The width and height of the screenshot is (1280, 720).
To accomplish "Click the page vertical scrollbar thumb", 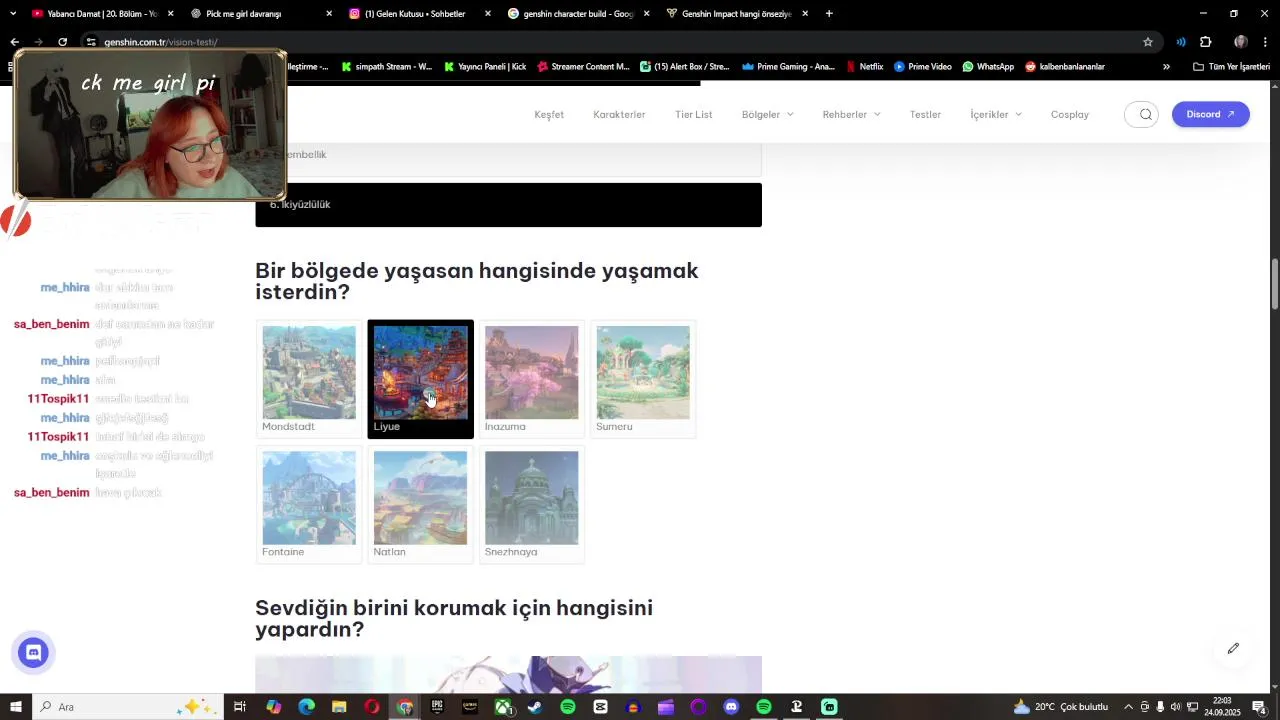I will pos(1275,284).
